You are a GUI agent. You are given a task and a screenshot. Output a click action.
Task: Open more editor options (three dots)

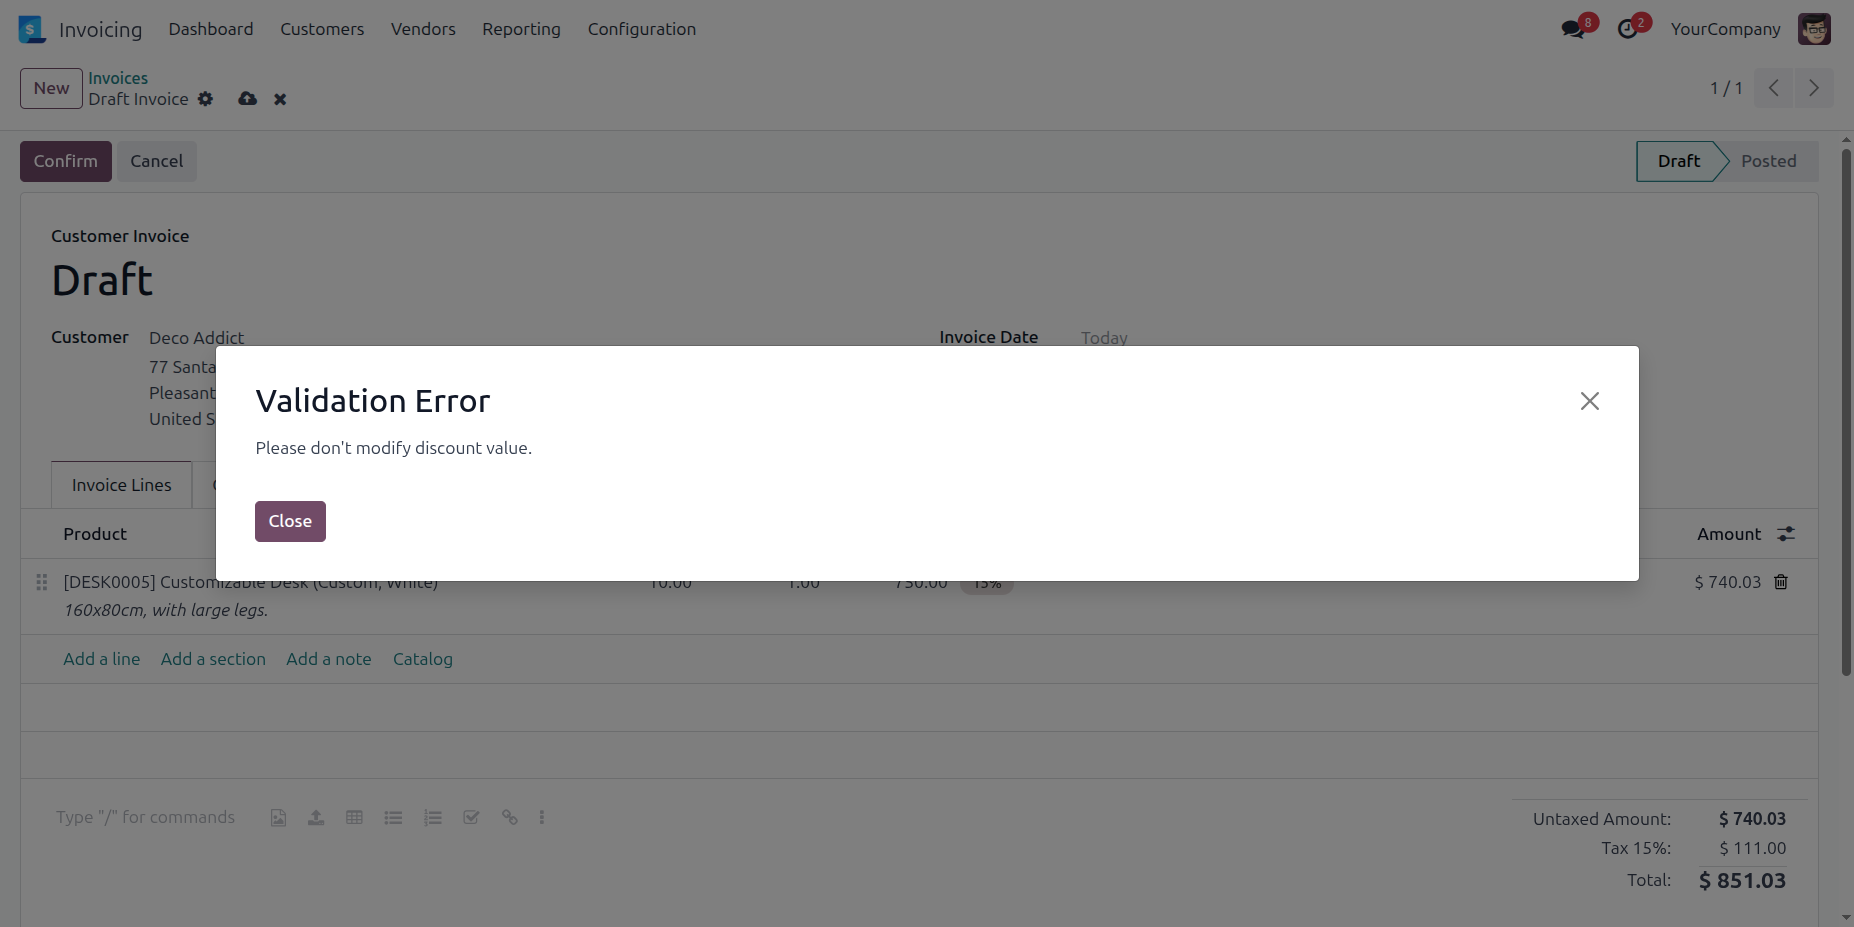pyautogui.click(x=542, y=818)
